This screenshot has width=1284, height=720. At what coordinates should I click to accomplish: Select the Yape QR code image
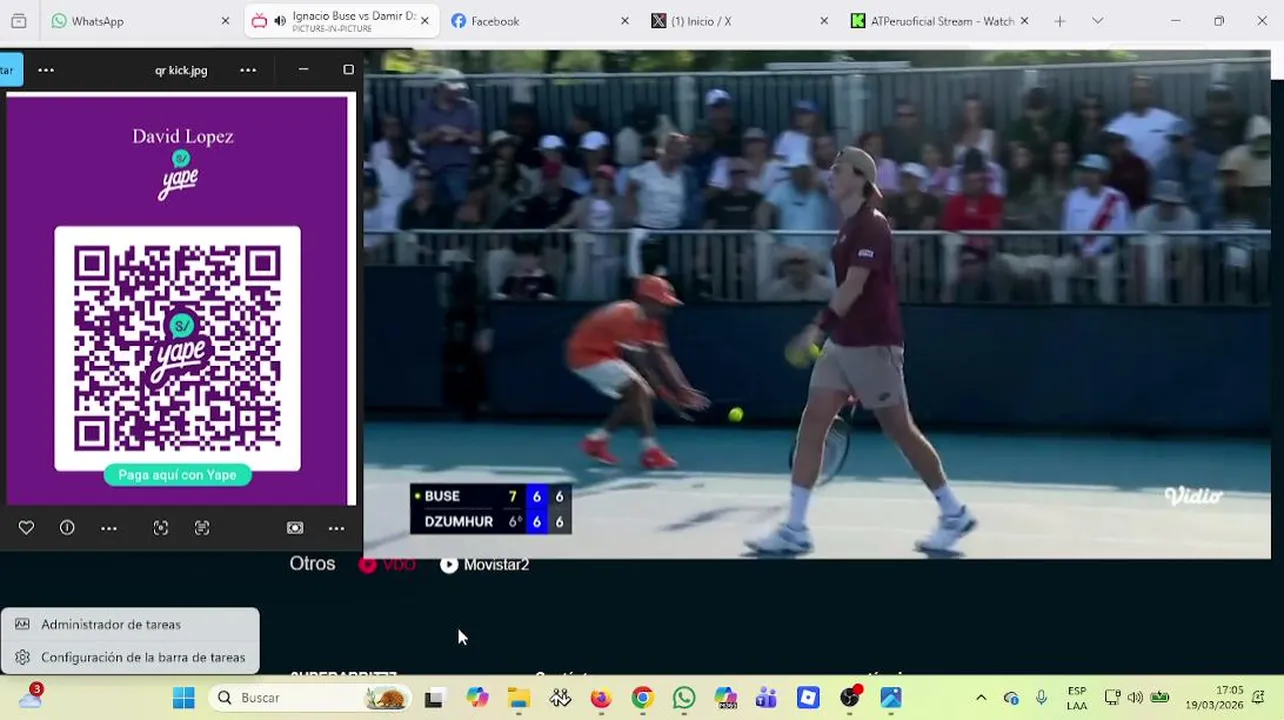point(177,348)
